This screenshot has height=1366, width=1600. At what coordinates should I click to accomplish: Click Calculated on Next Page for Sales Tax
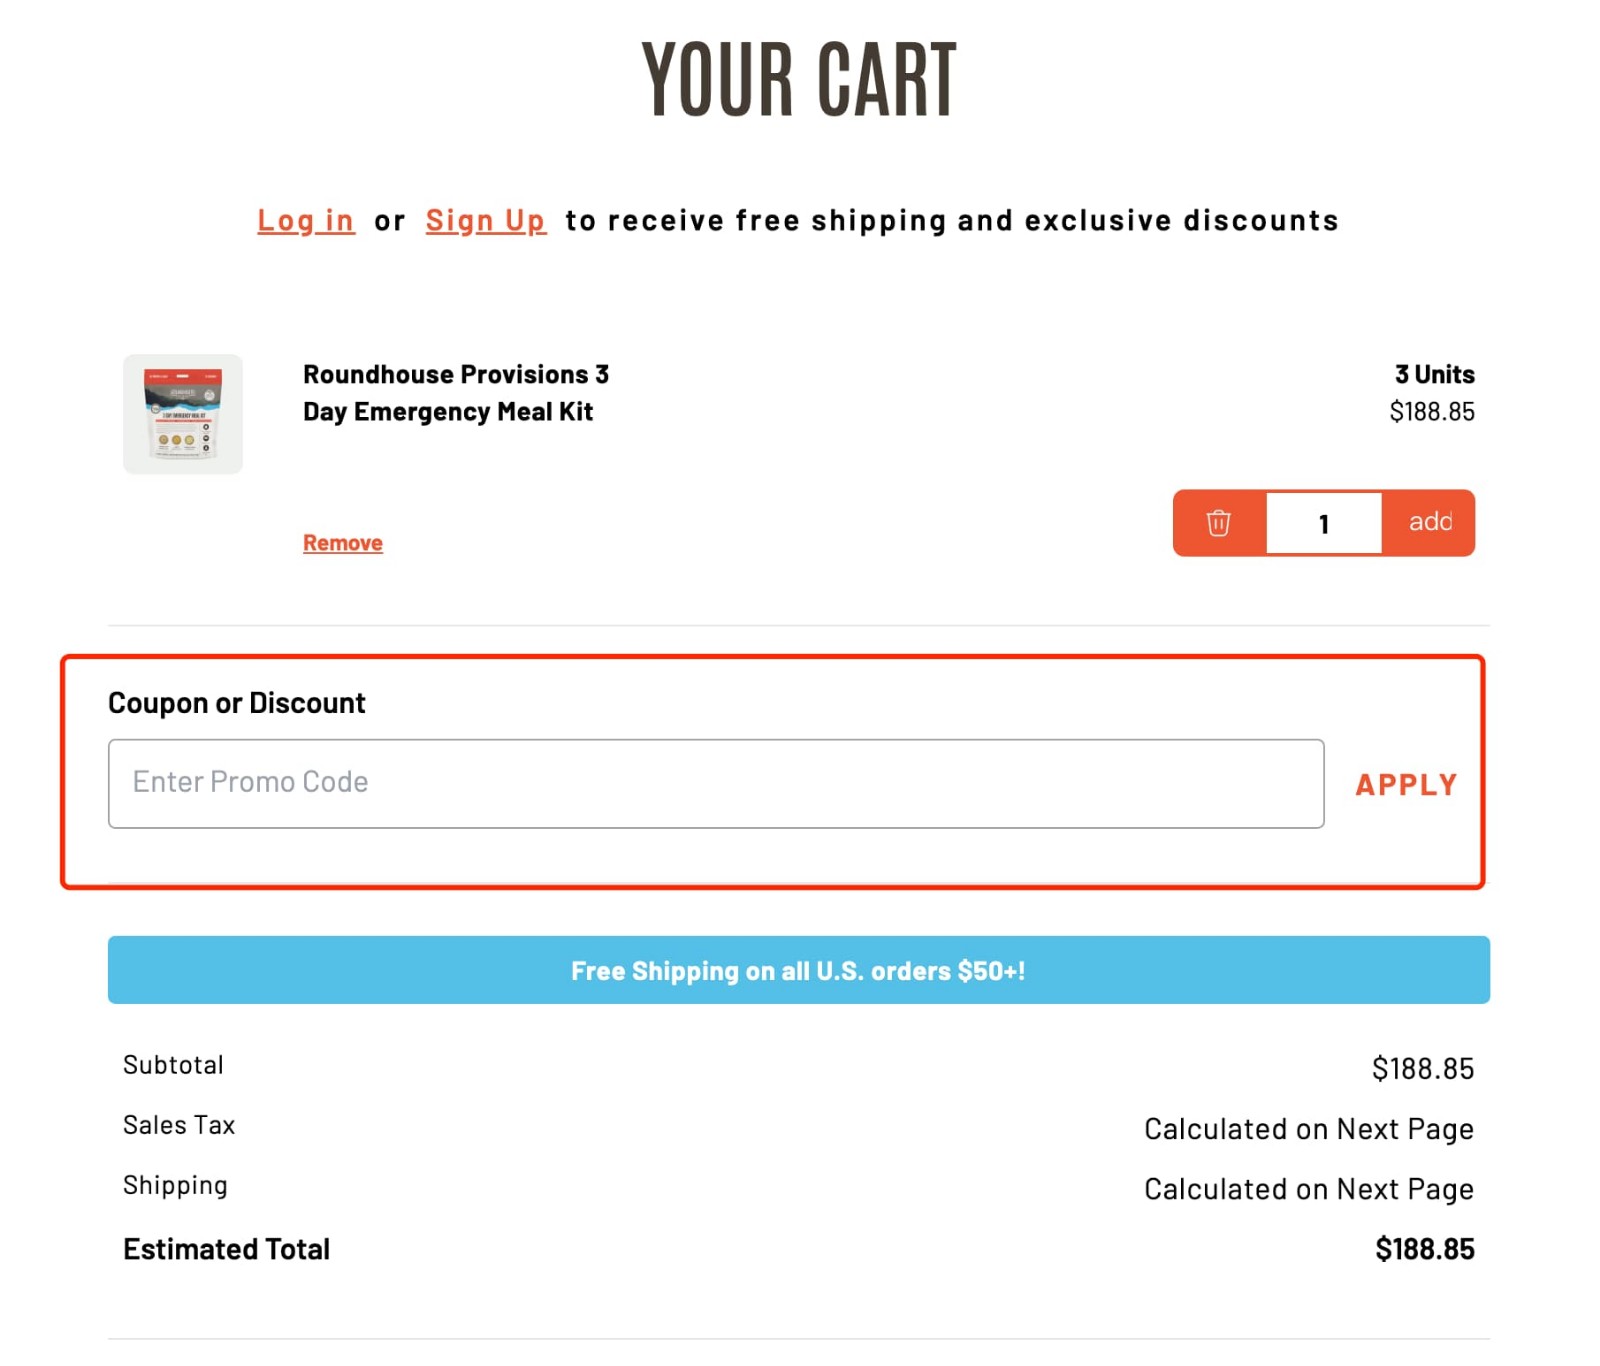point(1308,1128)
